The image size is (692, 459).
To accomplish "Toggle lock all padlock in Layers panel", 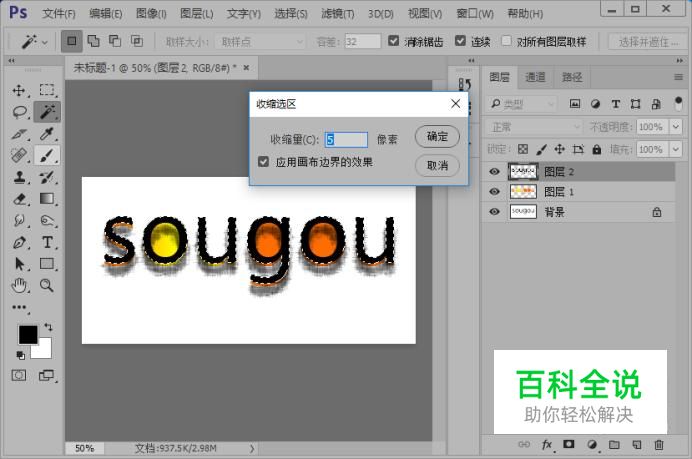I will coord(597,150).
